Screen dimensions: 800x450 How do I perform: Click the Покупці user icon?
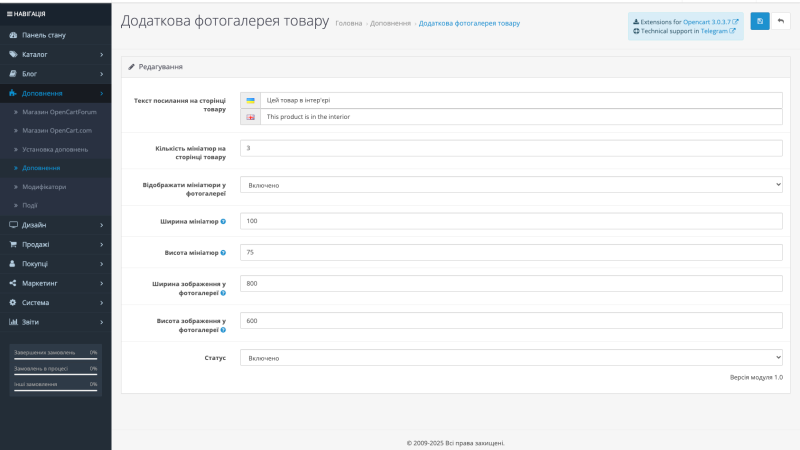coord(13,264)
